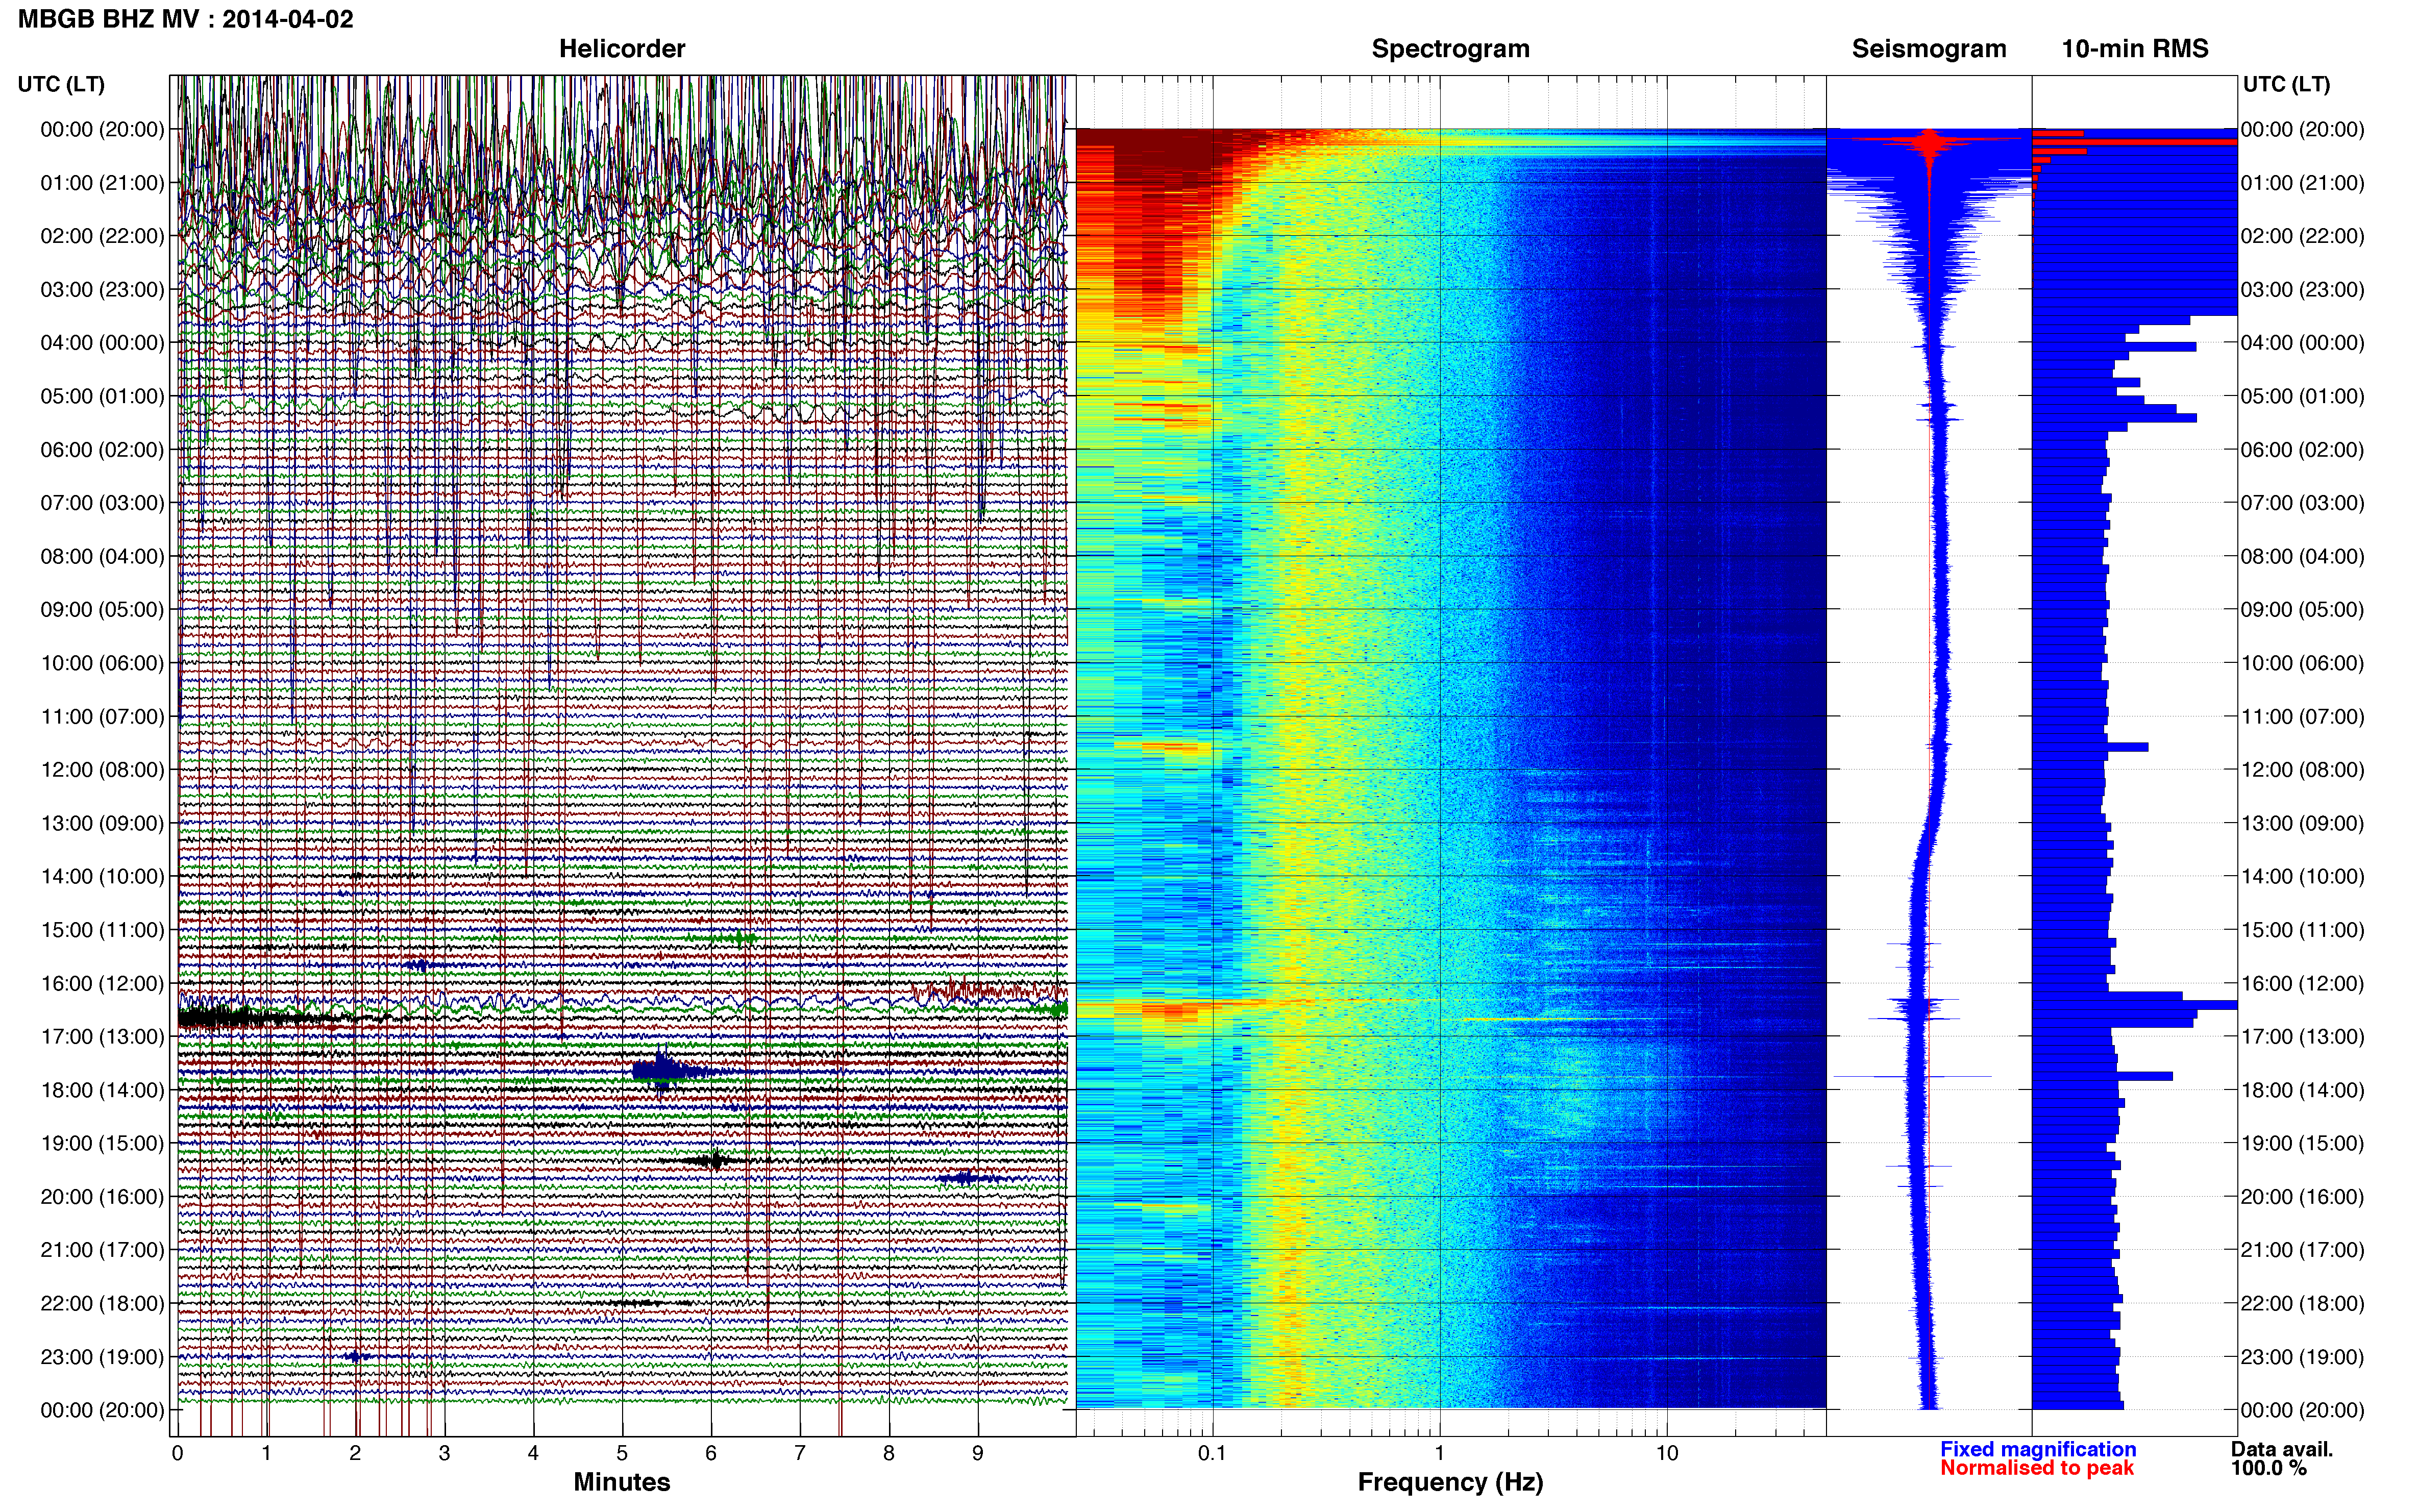Select left-axis time label 10:00 (06:00)

[102, 663]
